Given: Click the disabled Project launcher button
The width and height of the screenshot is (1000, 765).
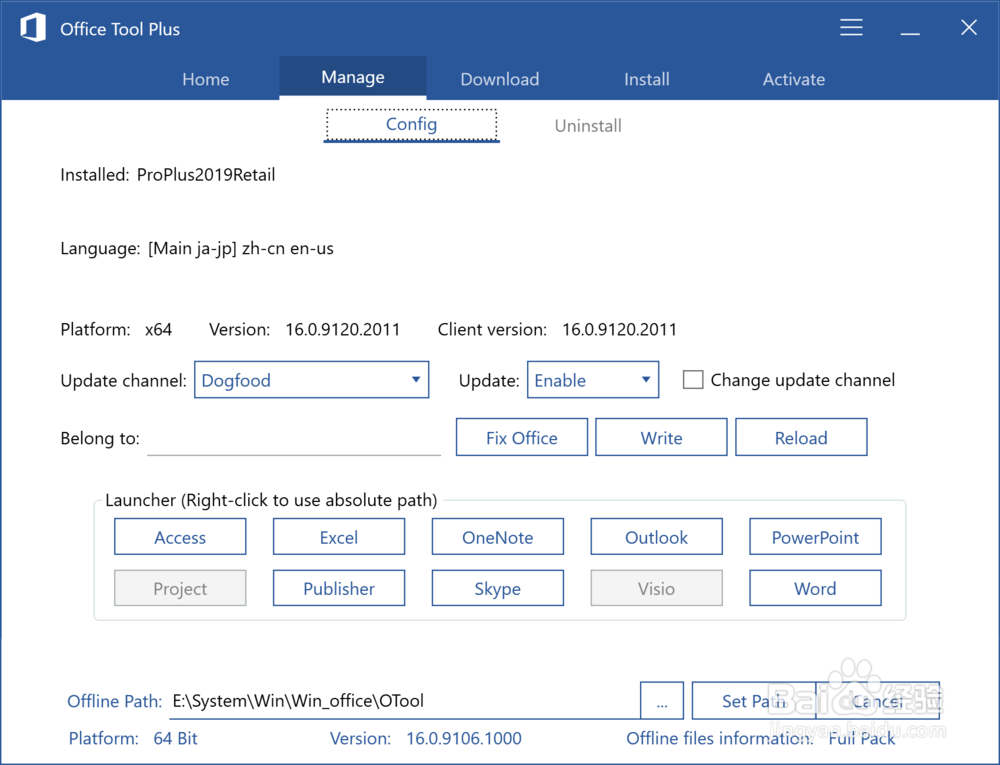Looking at the screenshot, I should 180,588.
